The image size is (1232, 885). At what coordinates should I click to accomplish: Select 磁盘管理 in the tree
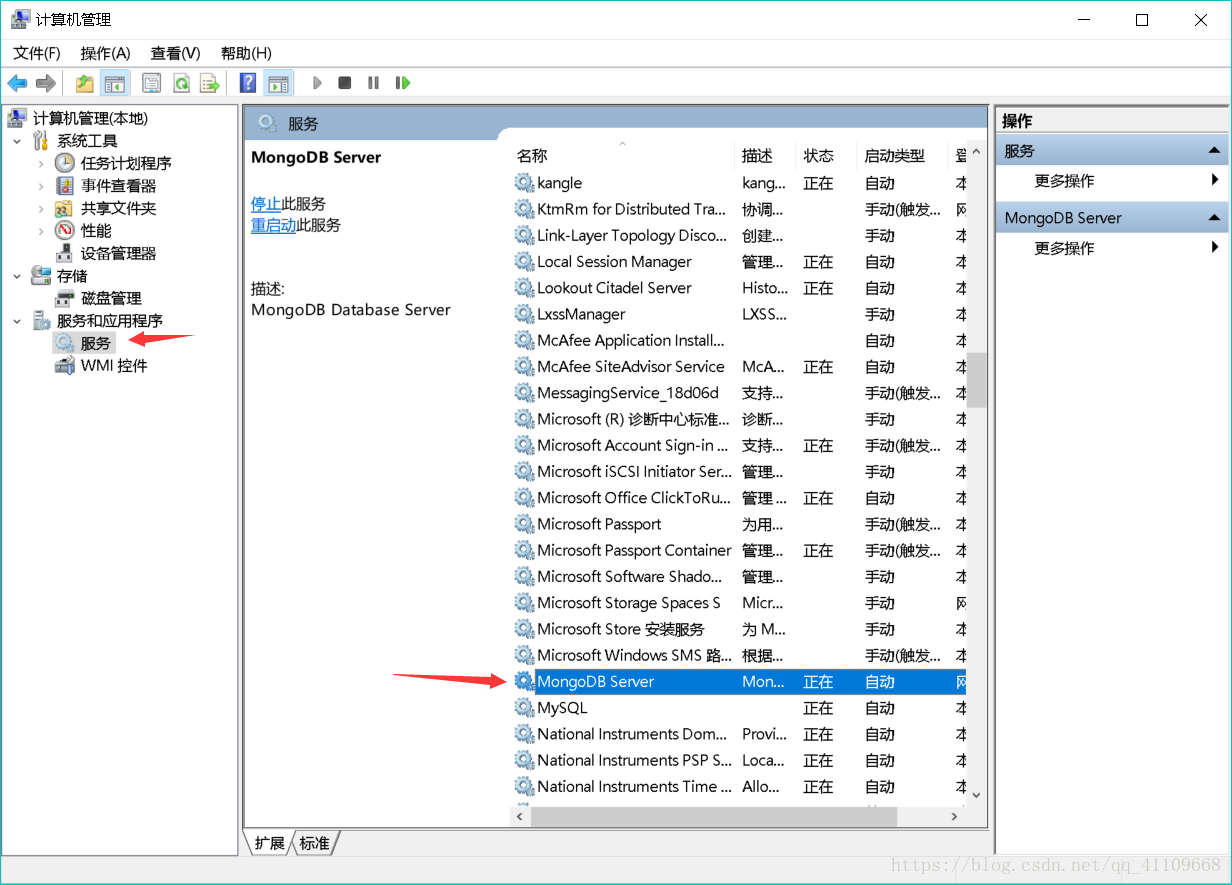[111, 298]
